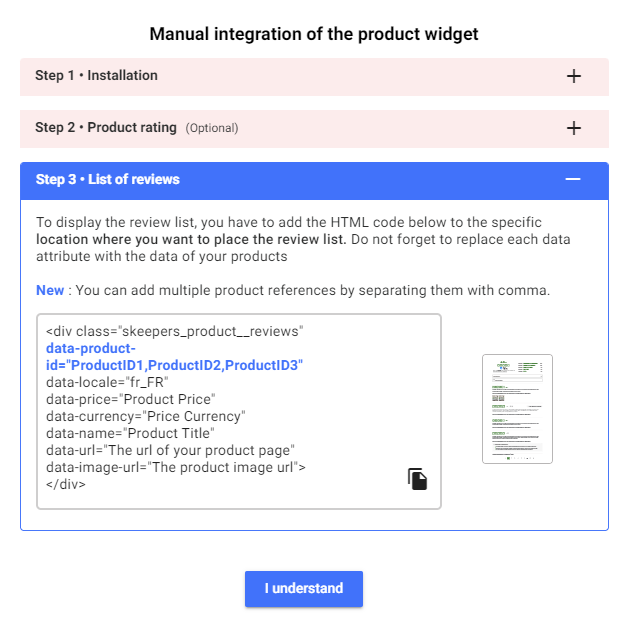Click the data-url product page line
Viewport: 621px width, 618px height.
click(170, 450)
